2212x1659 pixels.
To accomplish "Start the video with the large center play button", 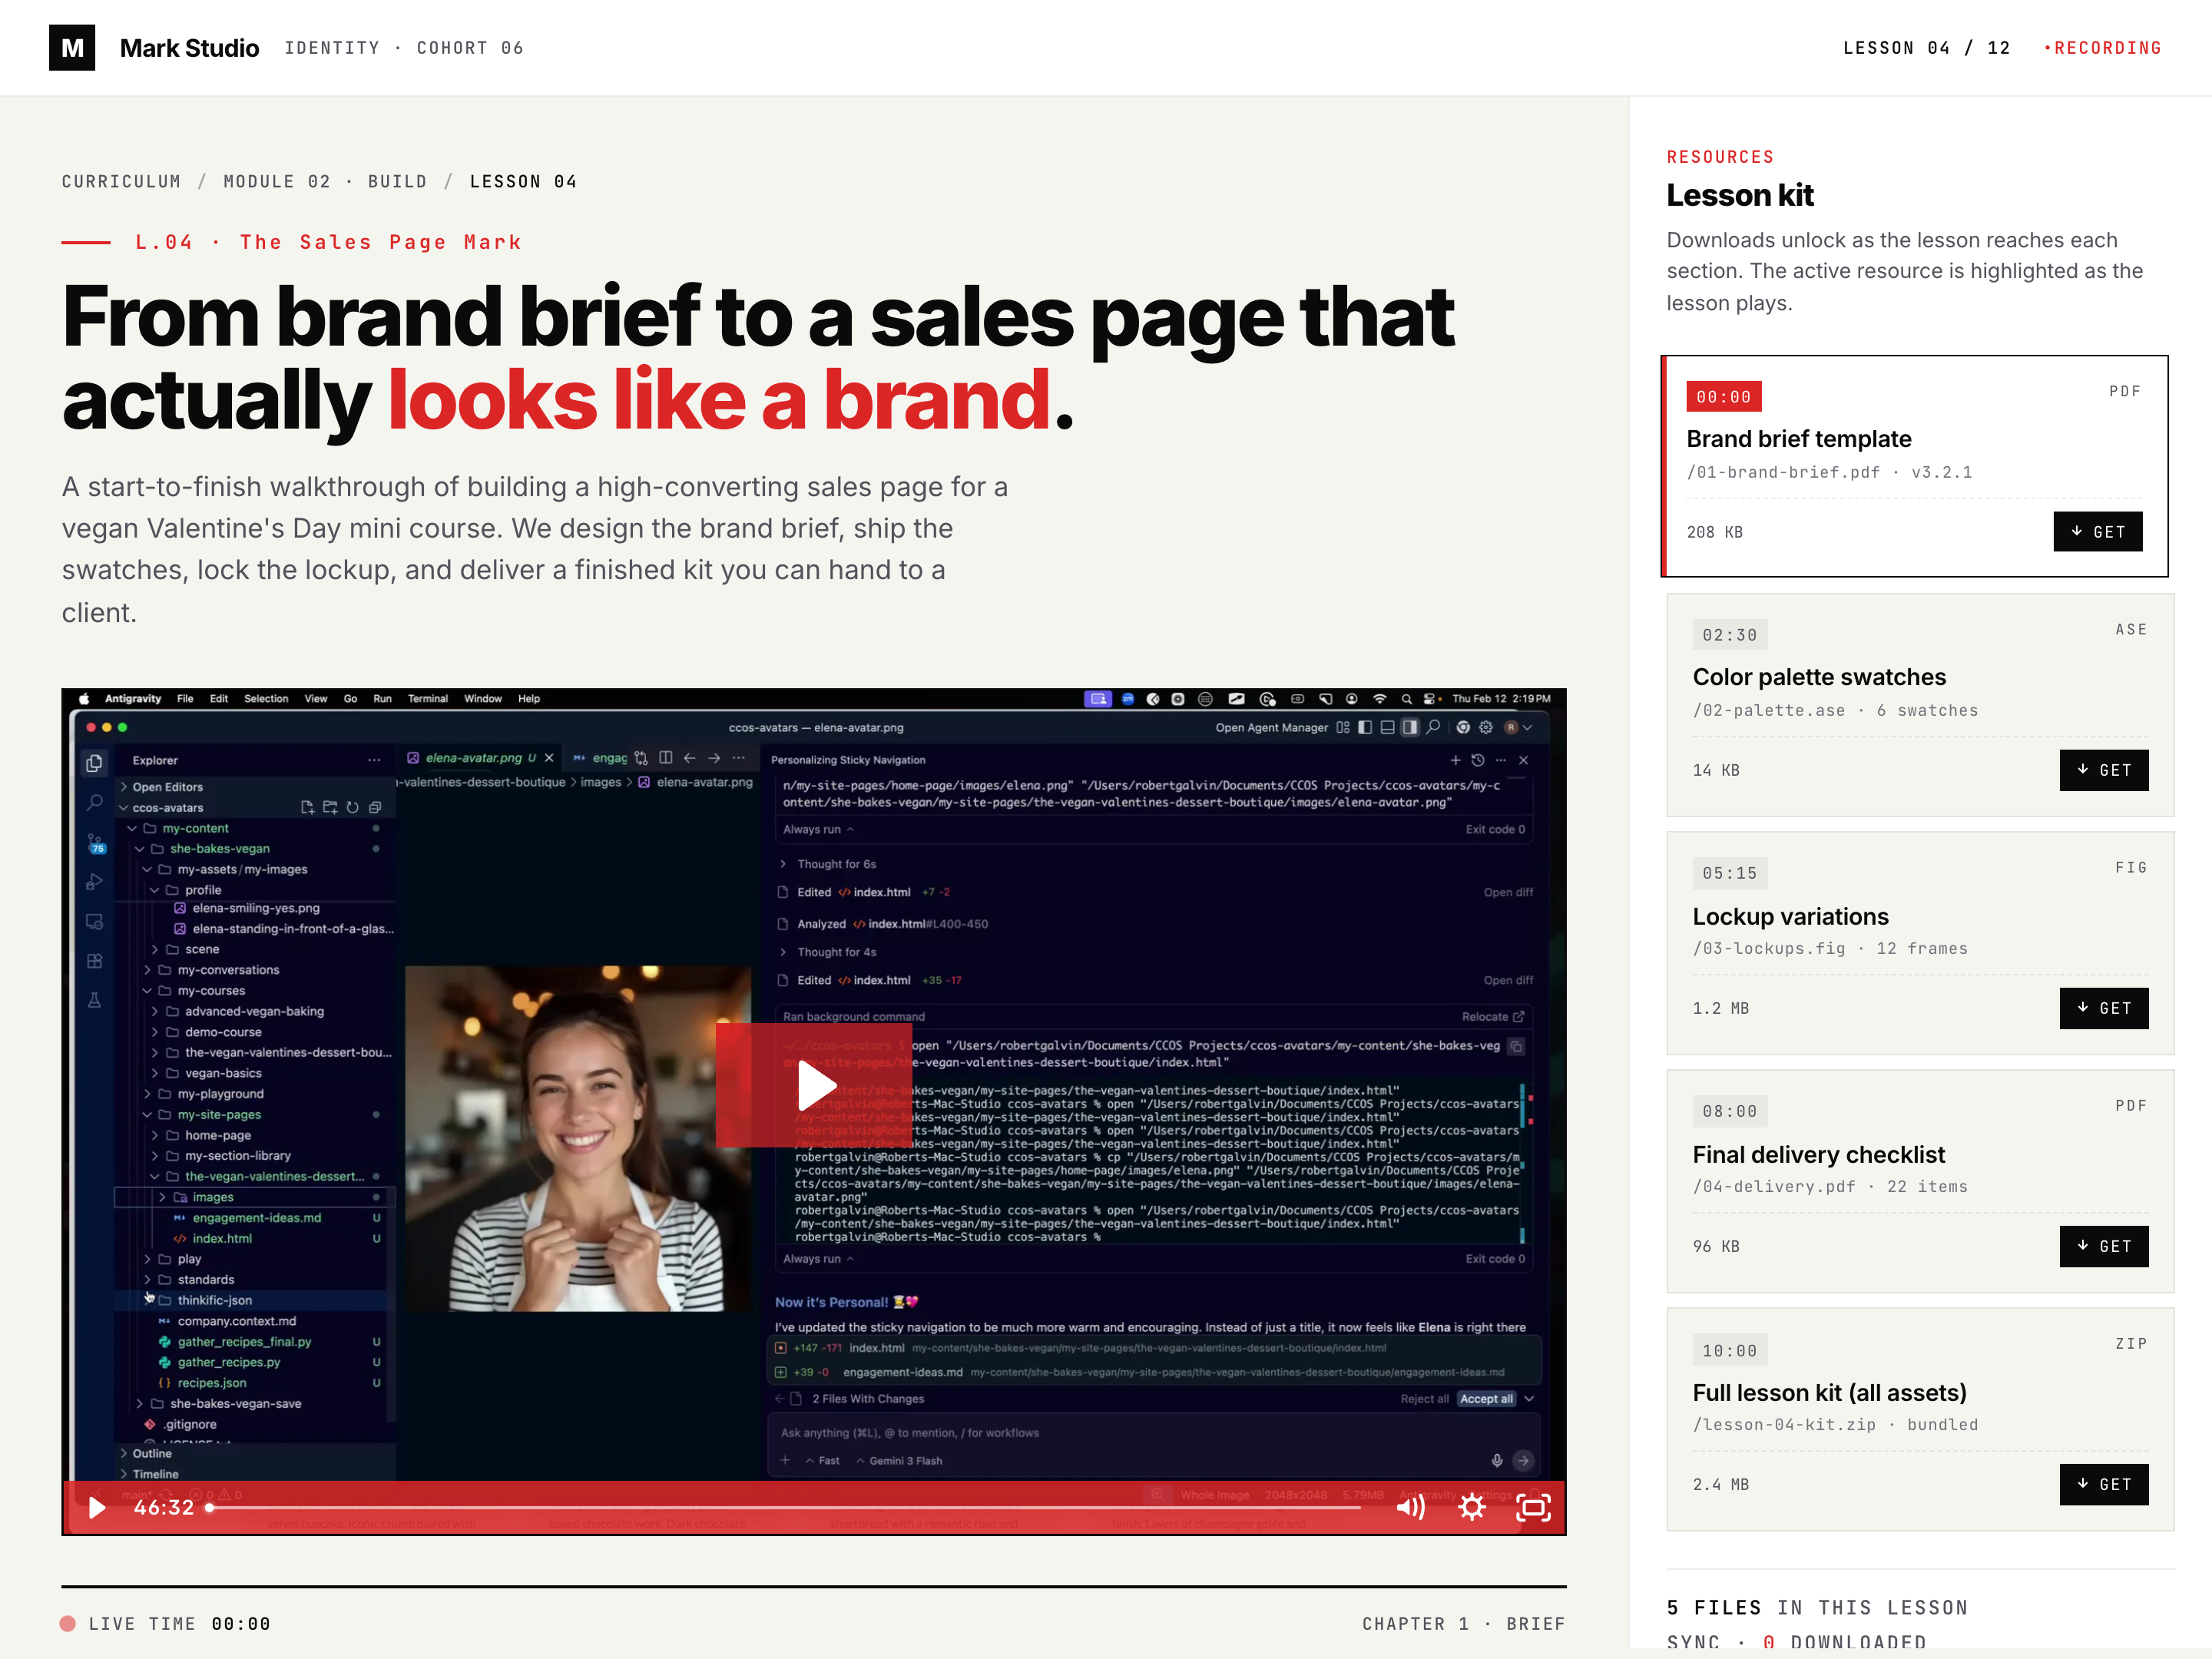I will point(813,1086).
